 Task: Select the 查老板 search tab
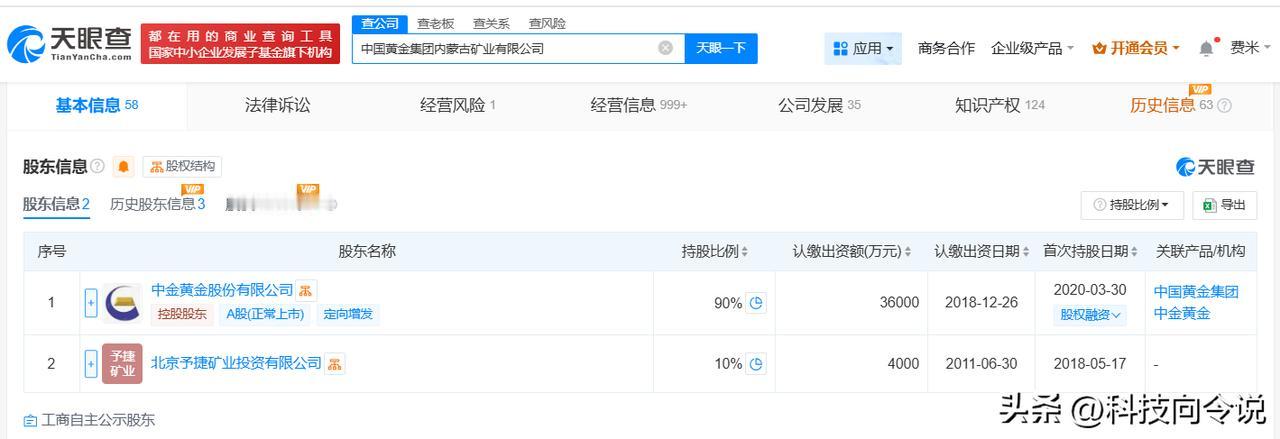click(x=435, y=23)
